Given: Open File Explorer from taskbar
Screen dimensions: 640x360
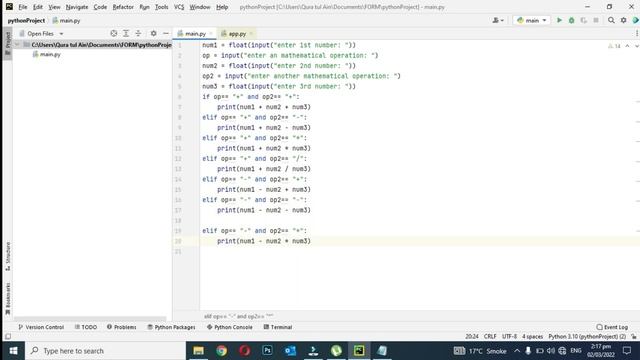Looking at the screenshot, I should (x=198, y=351).
